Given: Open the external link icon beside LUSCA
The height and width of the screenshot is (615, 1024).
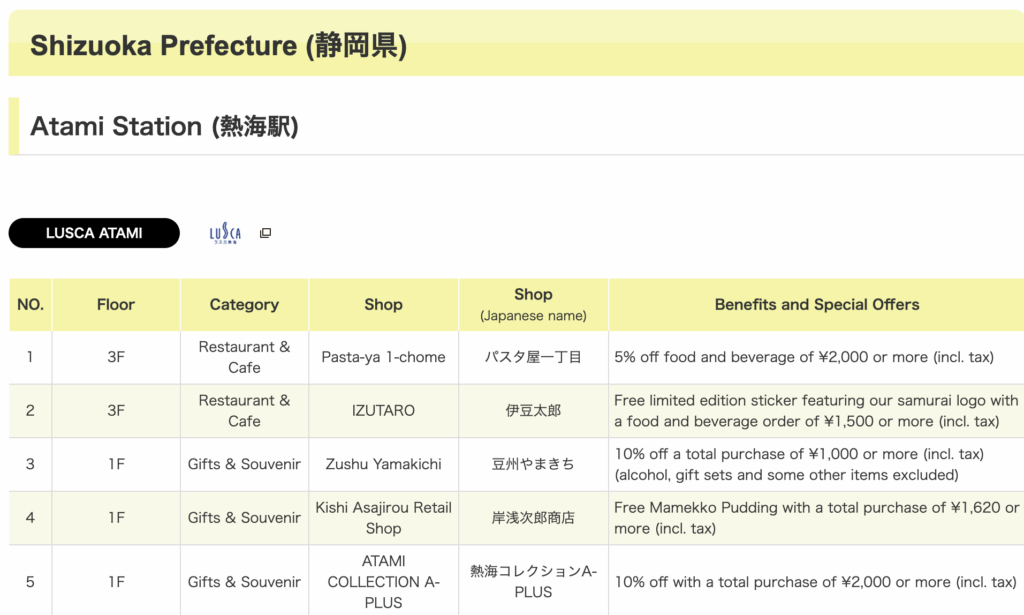Looking at the screenshot, I should [x=265, y=233].
